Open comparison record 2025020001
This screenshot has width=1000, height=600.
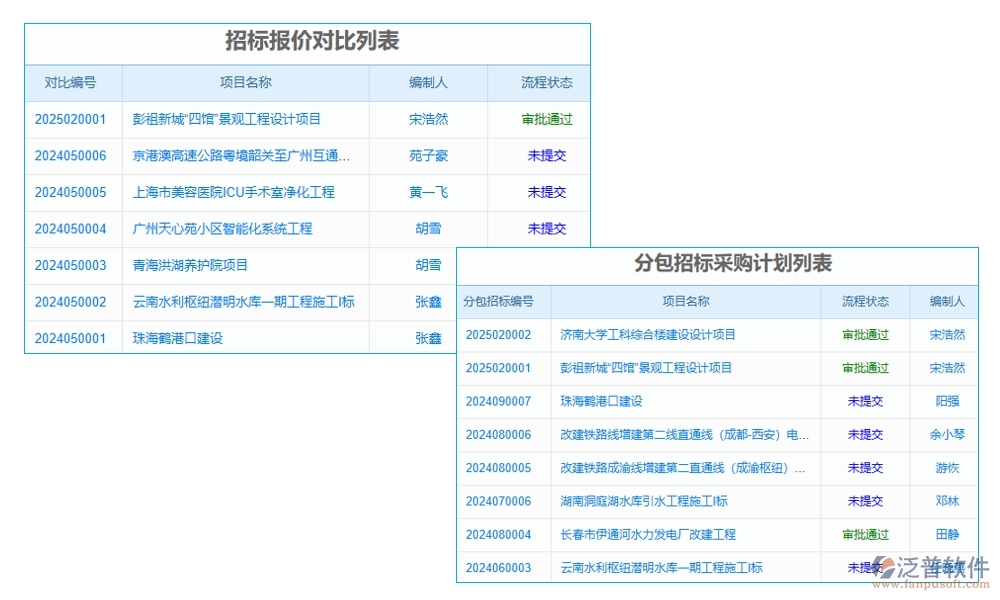(x=70, y=119)
